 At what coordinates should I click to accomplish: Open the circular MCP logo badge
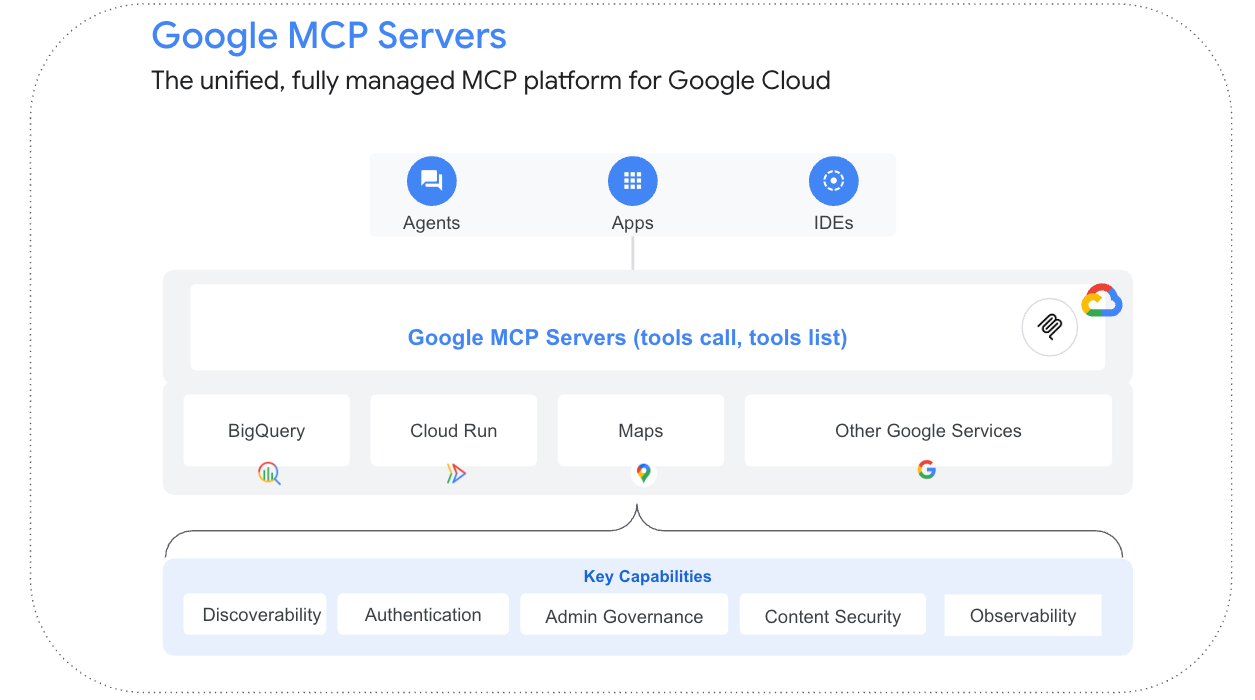coord(1049,327)
